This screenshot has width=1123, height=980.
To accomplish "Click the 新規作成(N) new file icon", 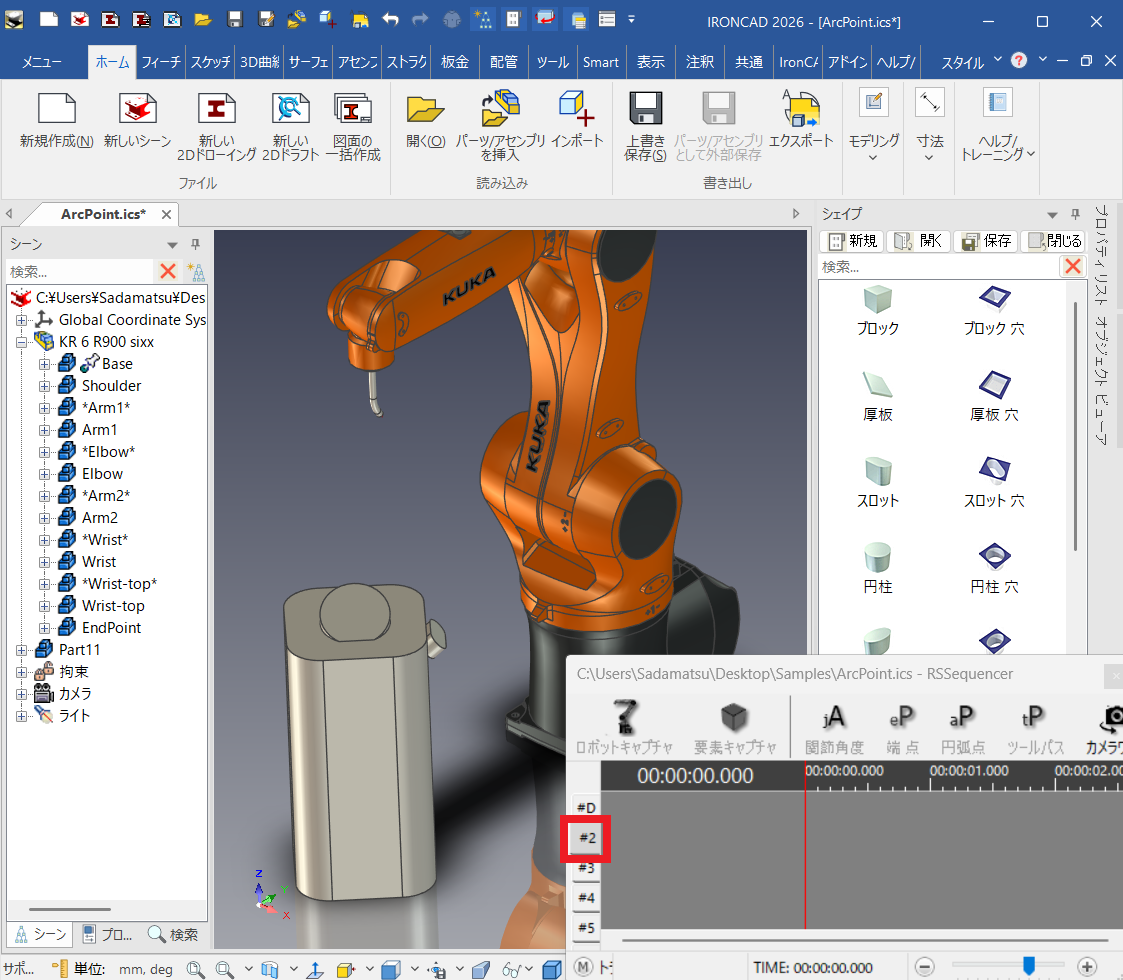I will [x=57, y=120].
